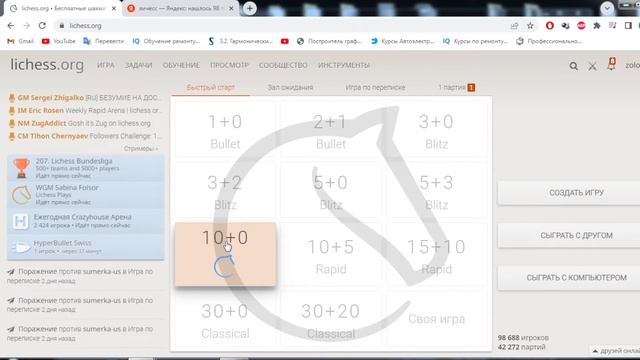Bookmark this page with star icon
This screenshot has height=360, width=640.
[530, 26]
